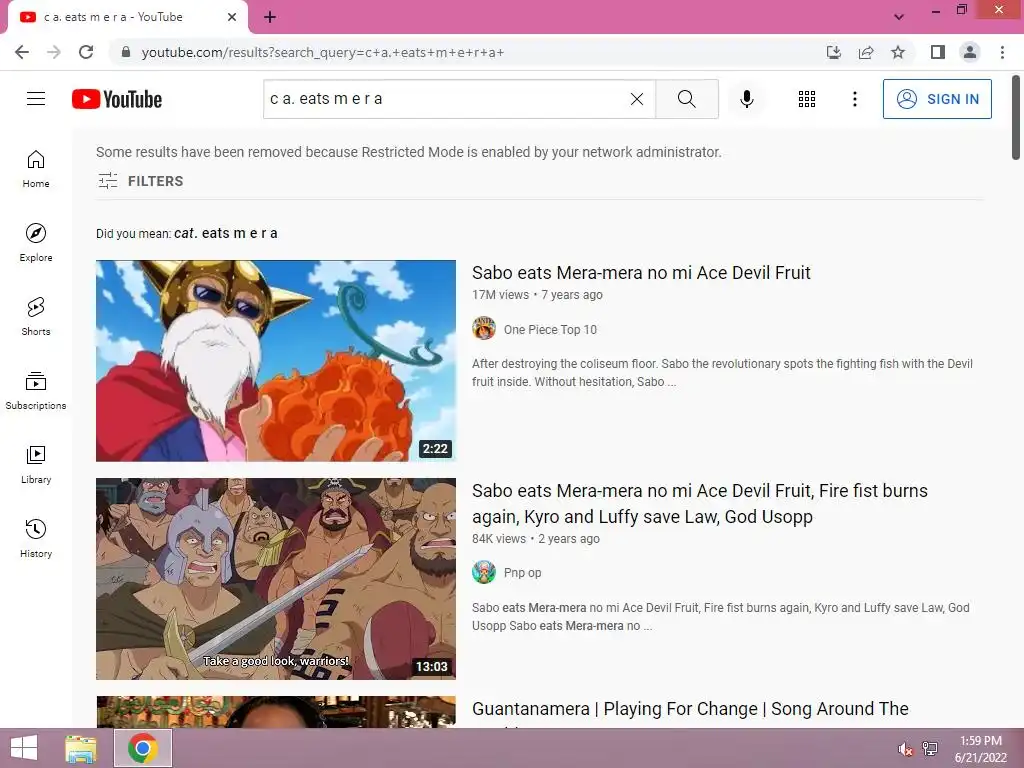
Task: Open History in the sidebar
Action: pyautogui.click(x=36, y=538)
